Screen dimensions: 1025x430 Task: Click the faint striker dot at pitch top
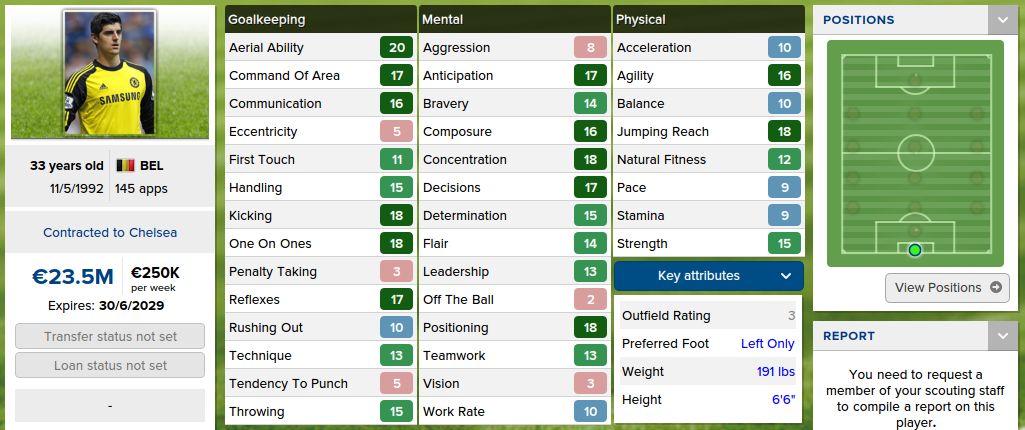[914, 80]
